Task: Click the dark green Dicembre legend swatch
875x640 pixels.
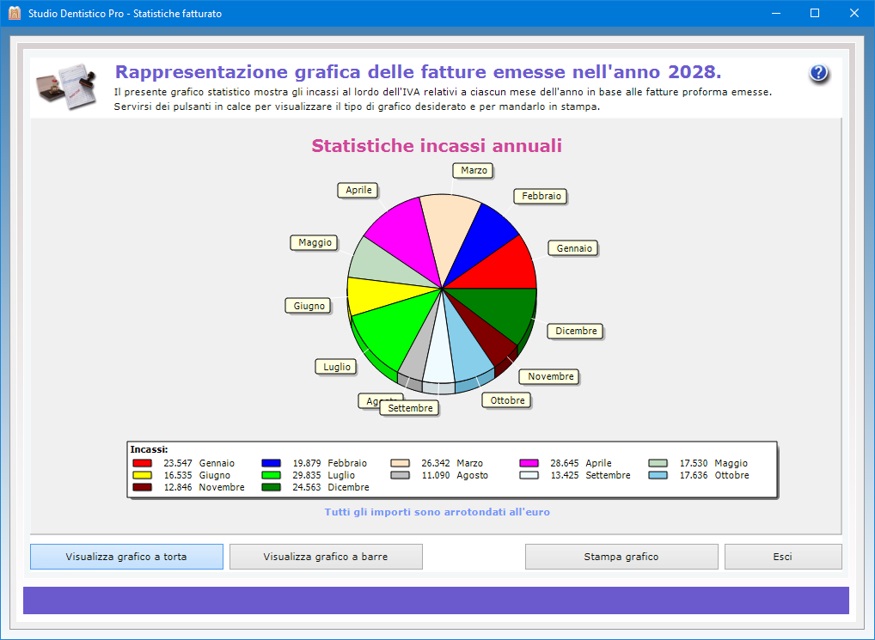Action: (x=271, y=487)
